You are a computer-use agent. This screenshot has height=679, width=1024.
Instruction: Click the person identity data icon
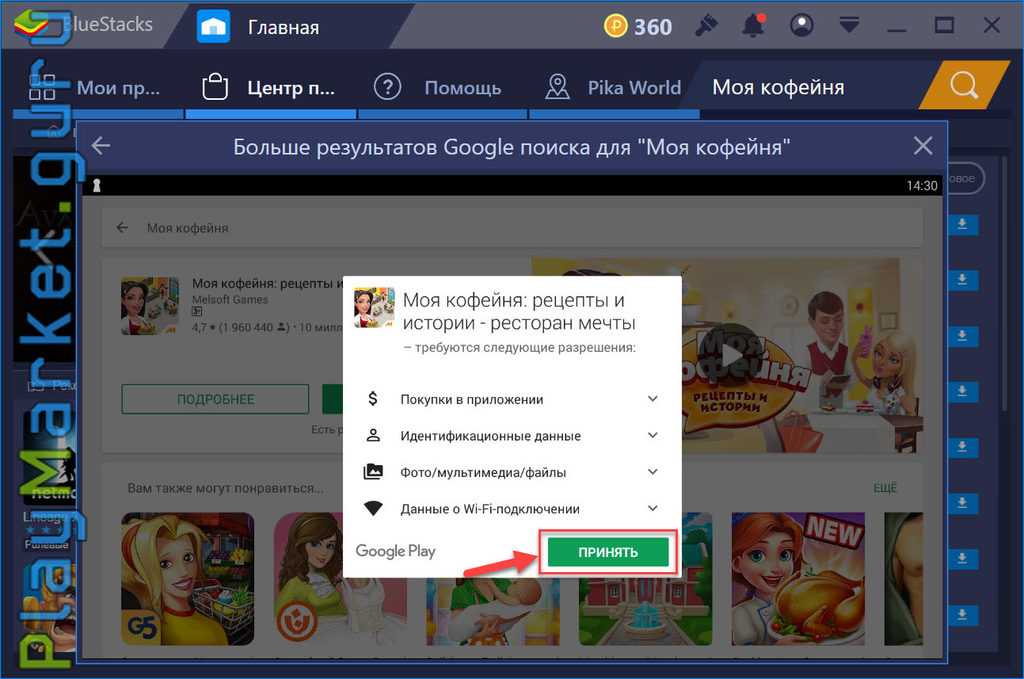coord(373,435)
